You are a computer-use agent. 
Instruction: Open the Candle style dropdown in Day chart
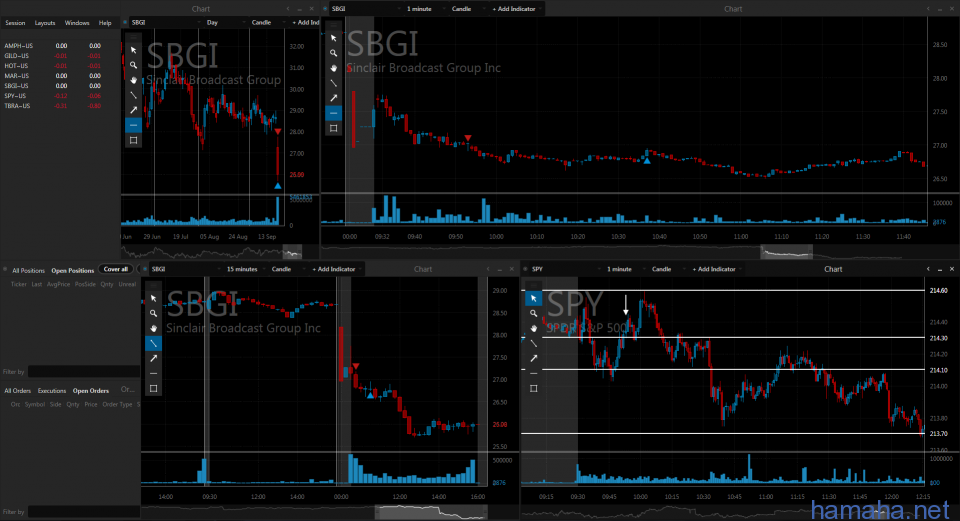point(268,23)
